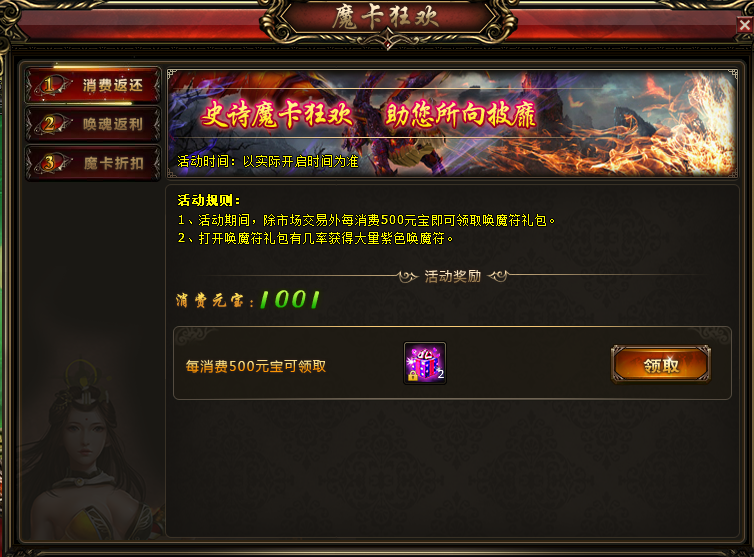Open the 消费返还 tab
This screenshot has height=557, width=754.
pyautogui.click(x=93, y=85)
